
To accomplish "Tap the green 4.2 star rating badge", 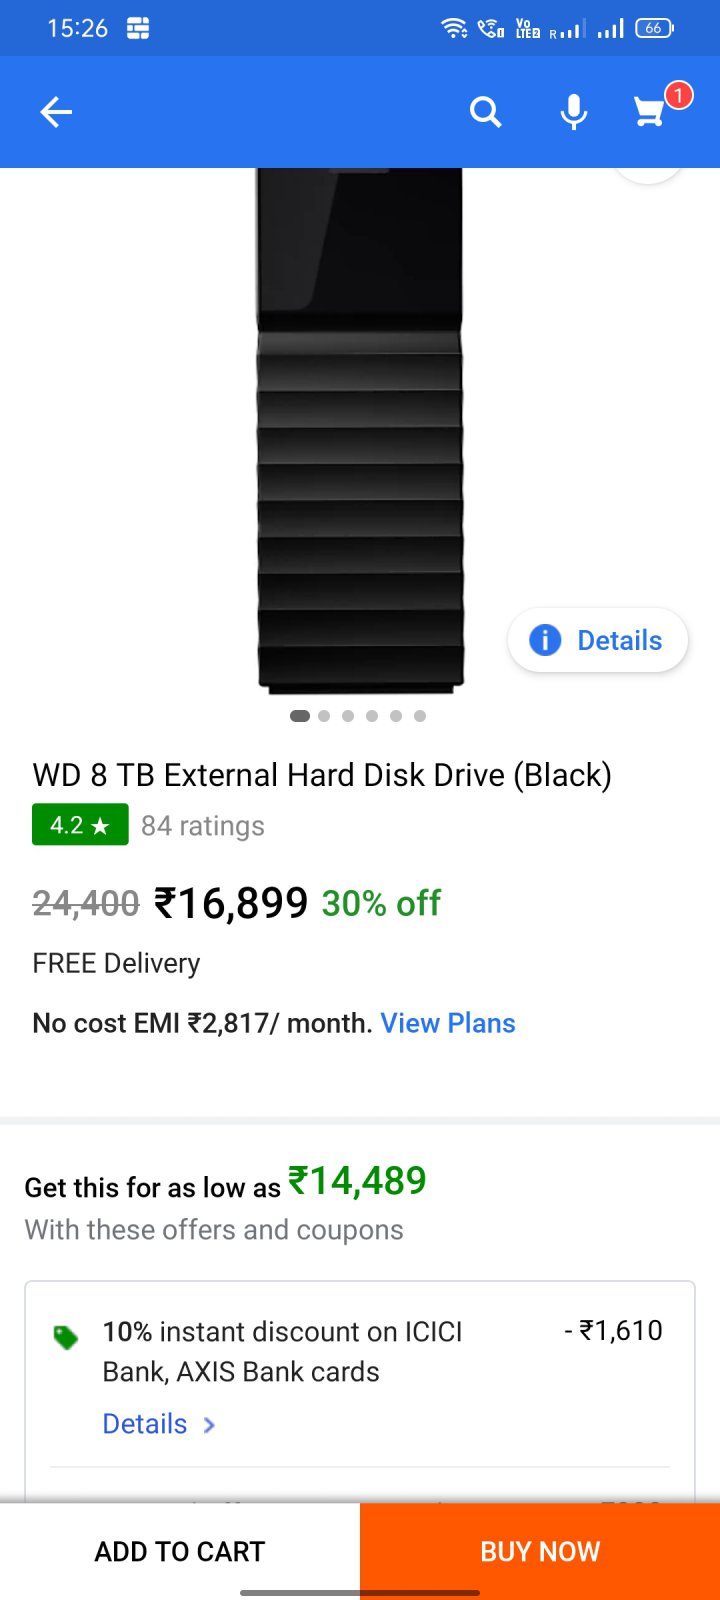I will tap(80, 825).
